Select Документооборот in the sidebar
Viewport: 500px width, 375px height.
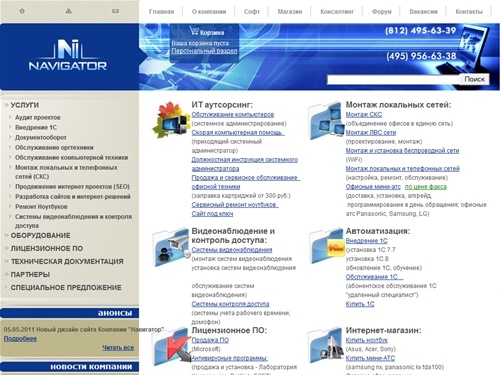click(x=41, y=137)
